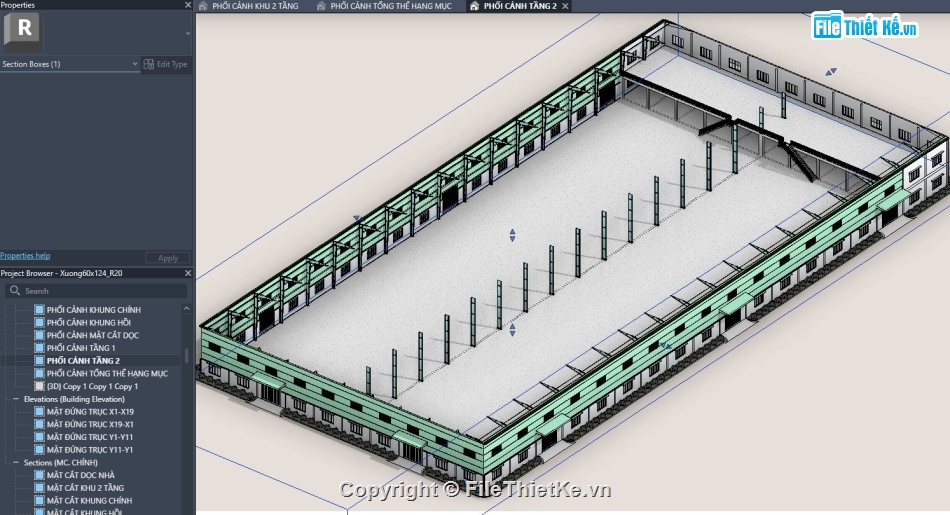Select PHỐI CẢNH TẦNG 2 in browser tree
This screenshot has width=950, height=515.
coord(83,360)
